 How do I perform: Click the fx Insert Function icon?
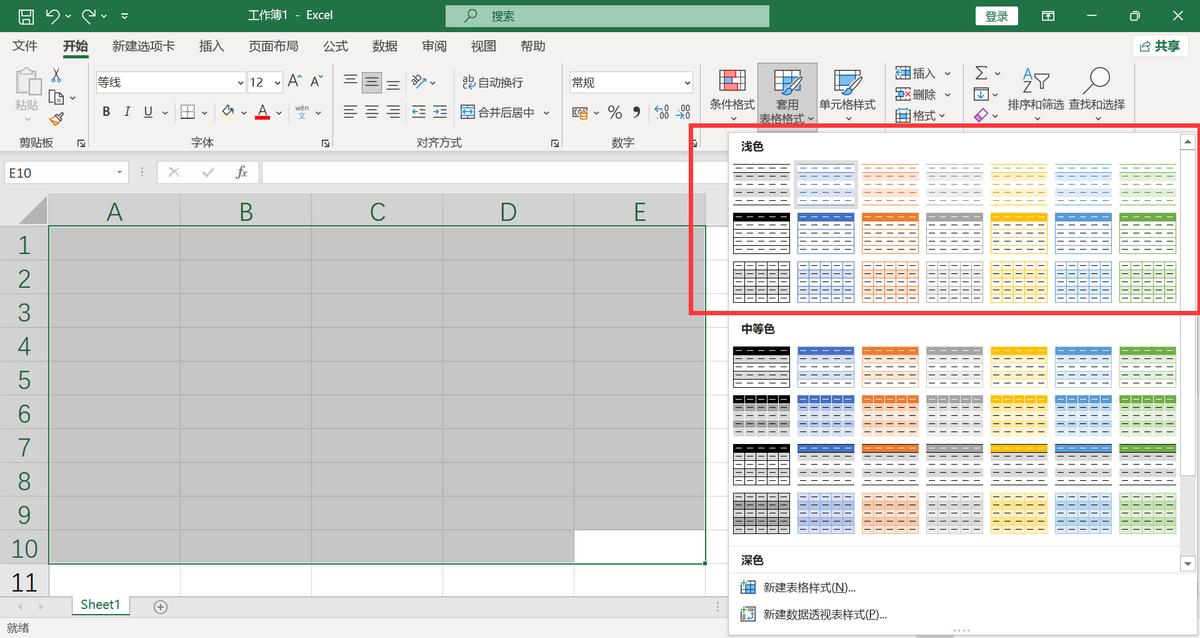pos(241,172)
